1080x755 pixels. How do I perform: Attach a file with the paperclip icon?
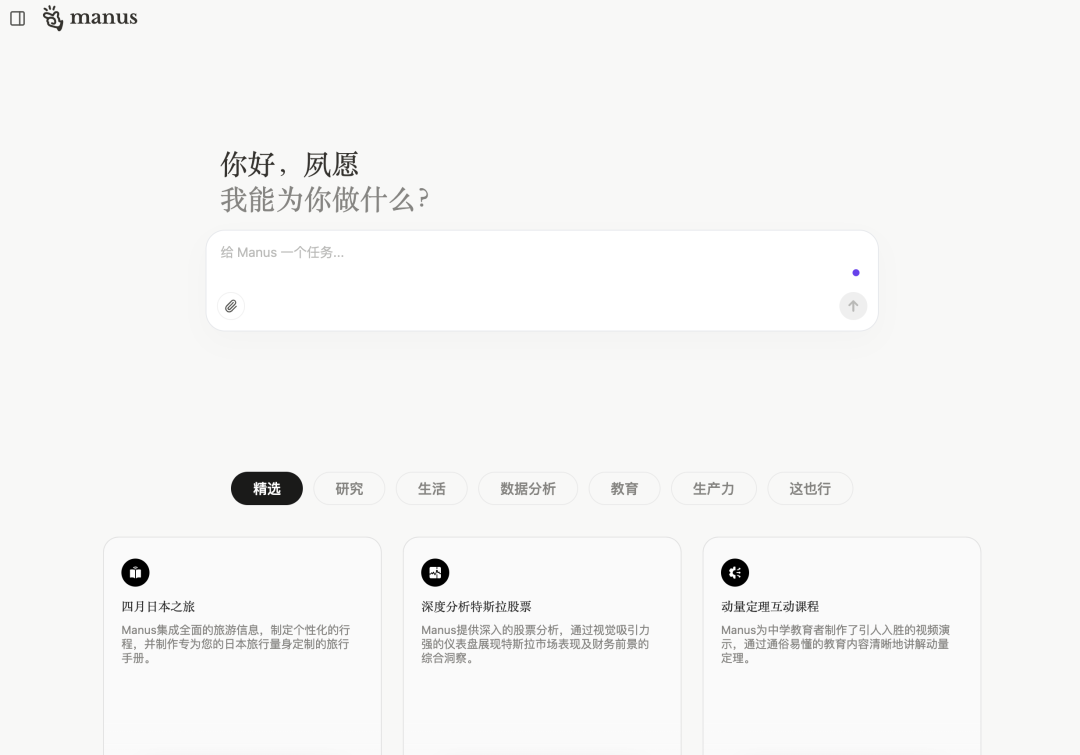[231, 306]
